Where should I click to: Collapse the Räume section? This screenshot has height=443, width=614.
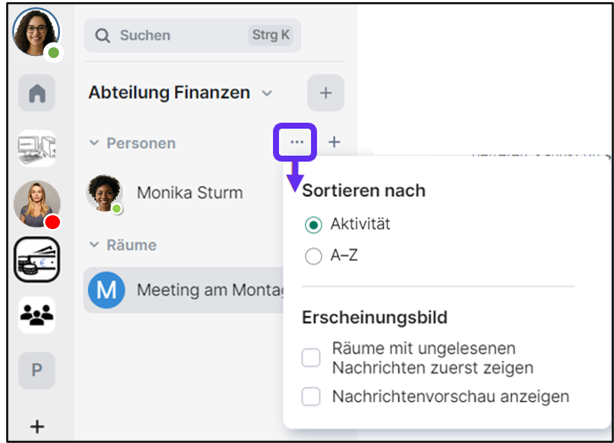click(95, 245)
